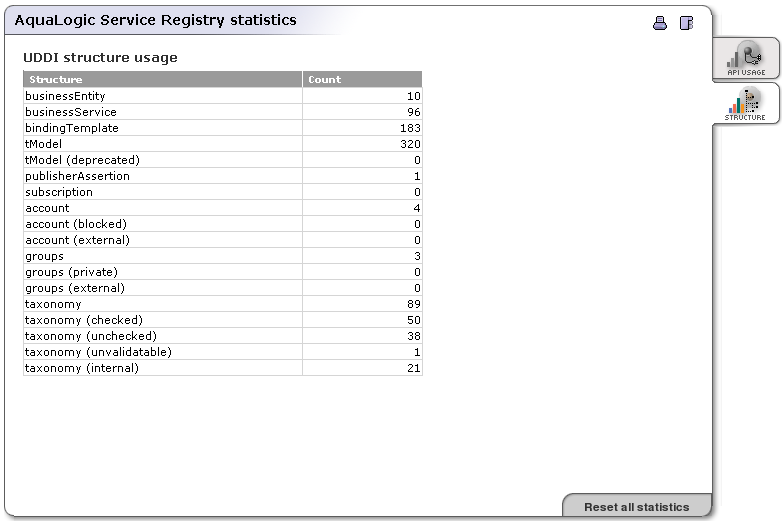This screenshot has width=784, height=521.
Task: Select the businessService row label
Action: pos(70,112)
